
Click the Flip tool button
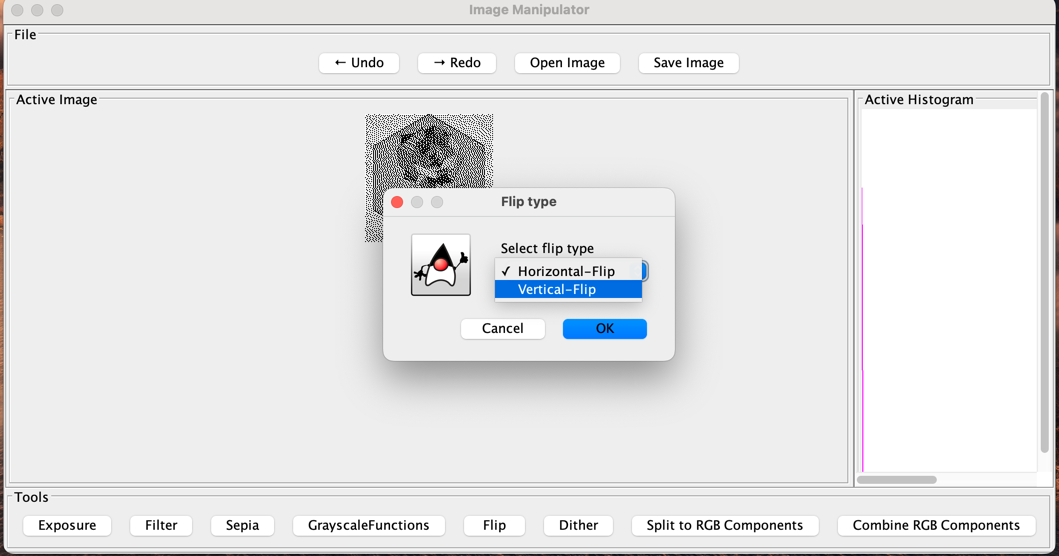coord(494,525)
